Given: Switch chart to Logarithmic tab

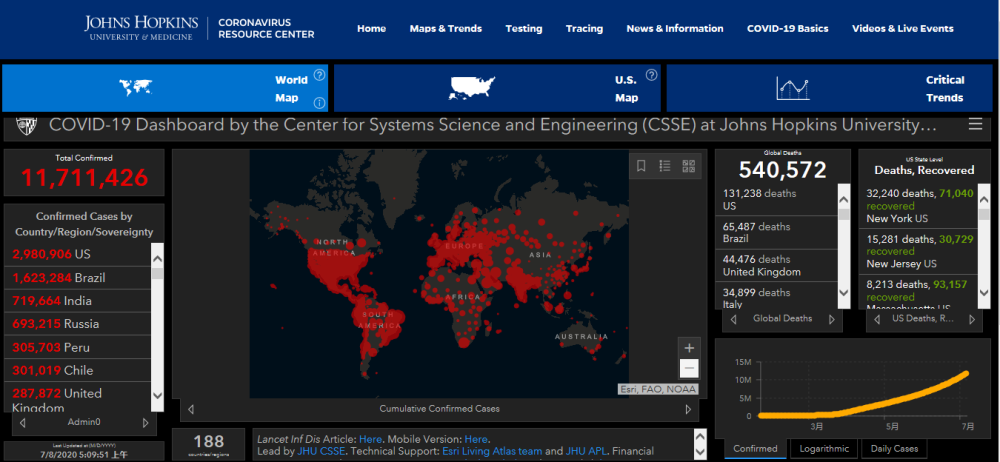Looking at the screenshot, I should pos(825,449).
